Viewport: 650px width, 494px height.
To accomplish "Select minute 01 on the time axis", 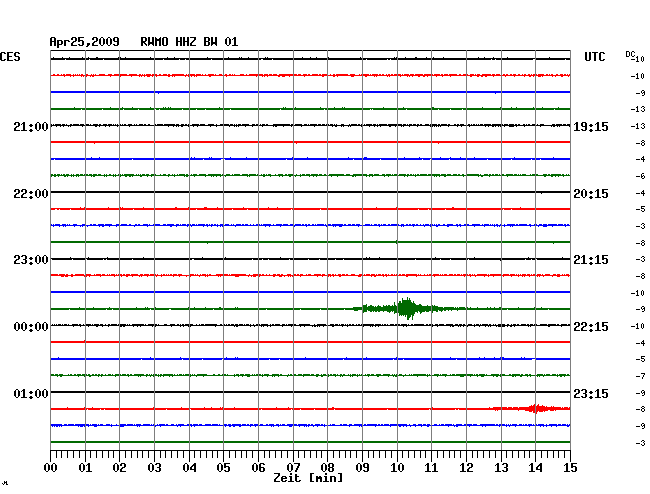I will click(x=85, y=468).
